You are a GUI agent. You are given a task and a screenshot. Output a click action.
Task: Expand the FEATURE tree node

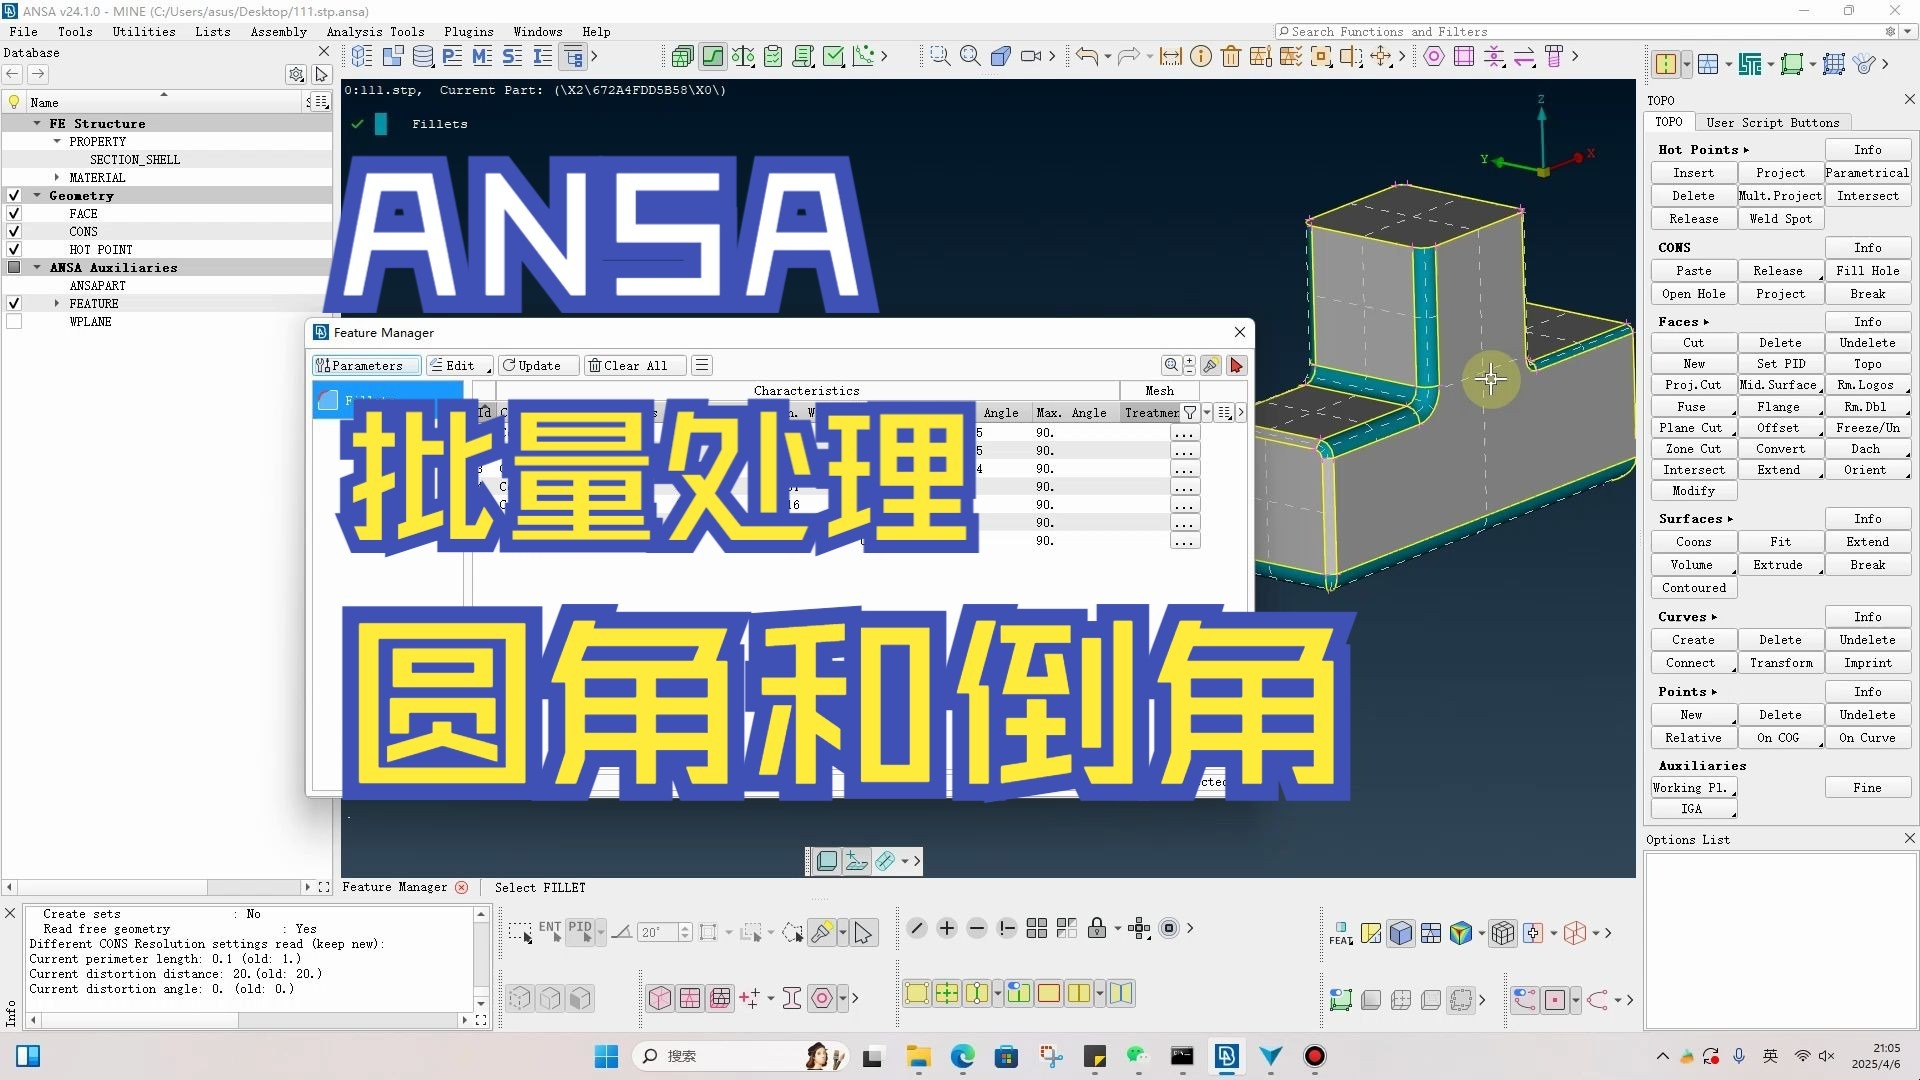tap(57, 304)
